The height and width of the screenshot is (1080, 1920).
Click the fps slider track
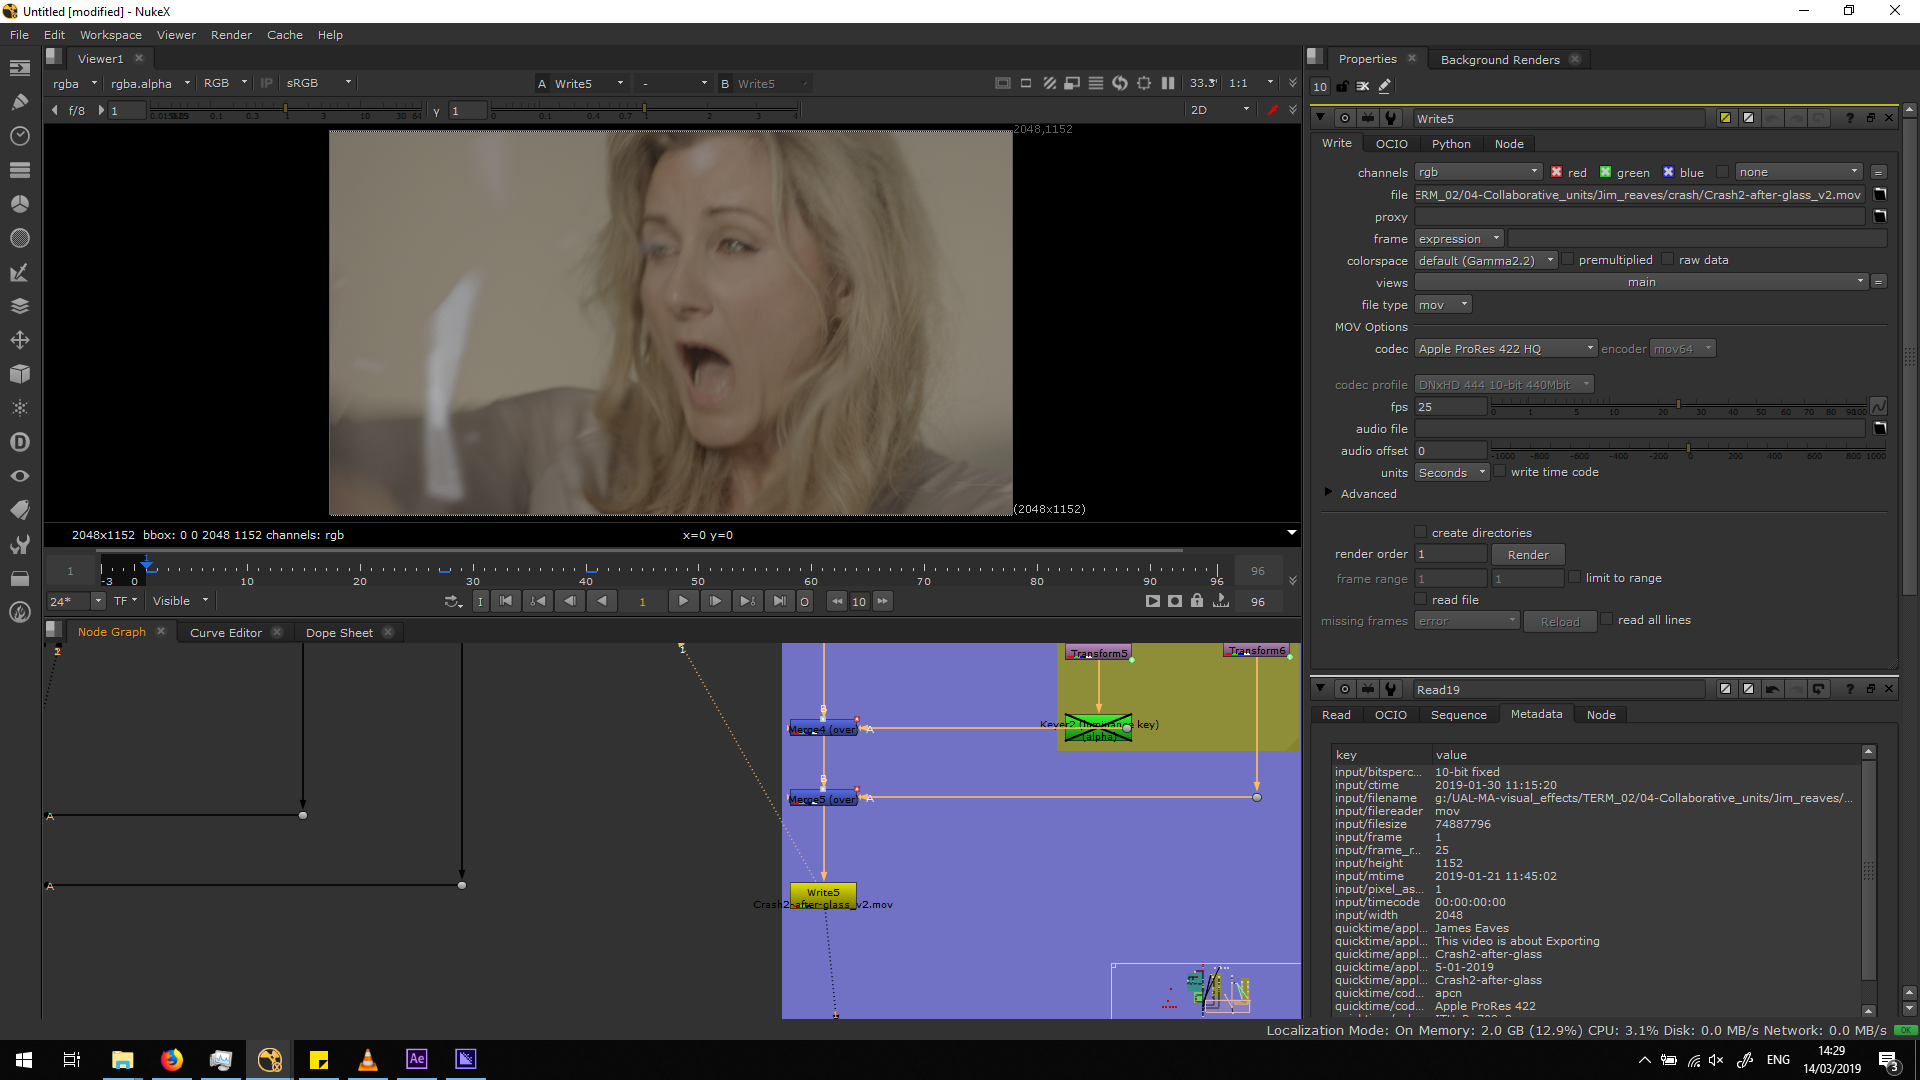point(1600,404)
